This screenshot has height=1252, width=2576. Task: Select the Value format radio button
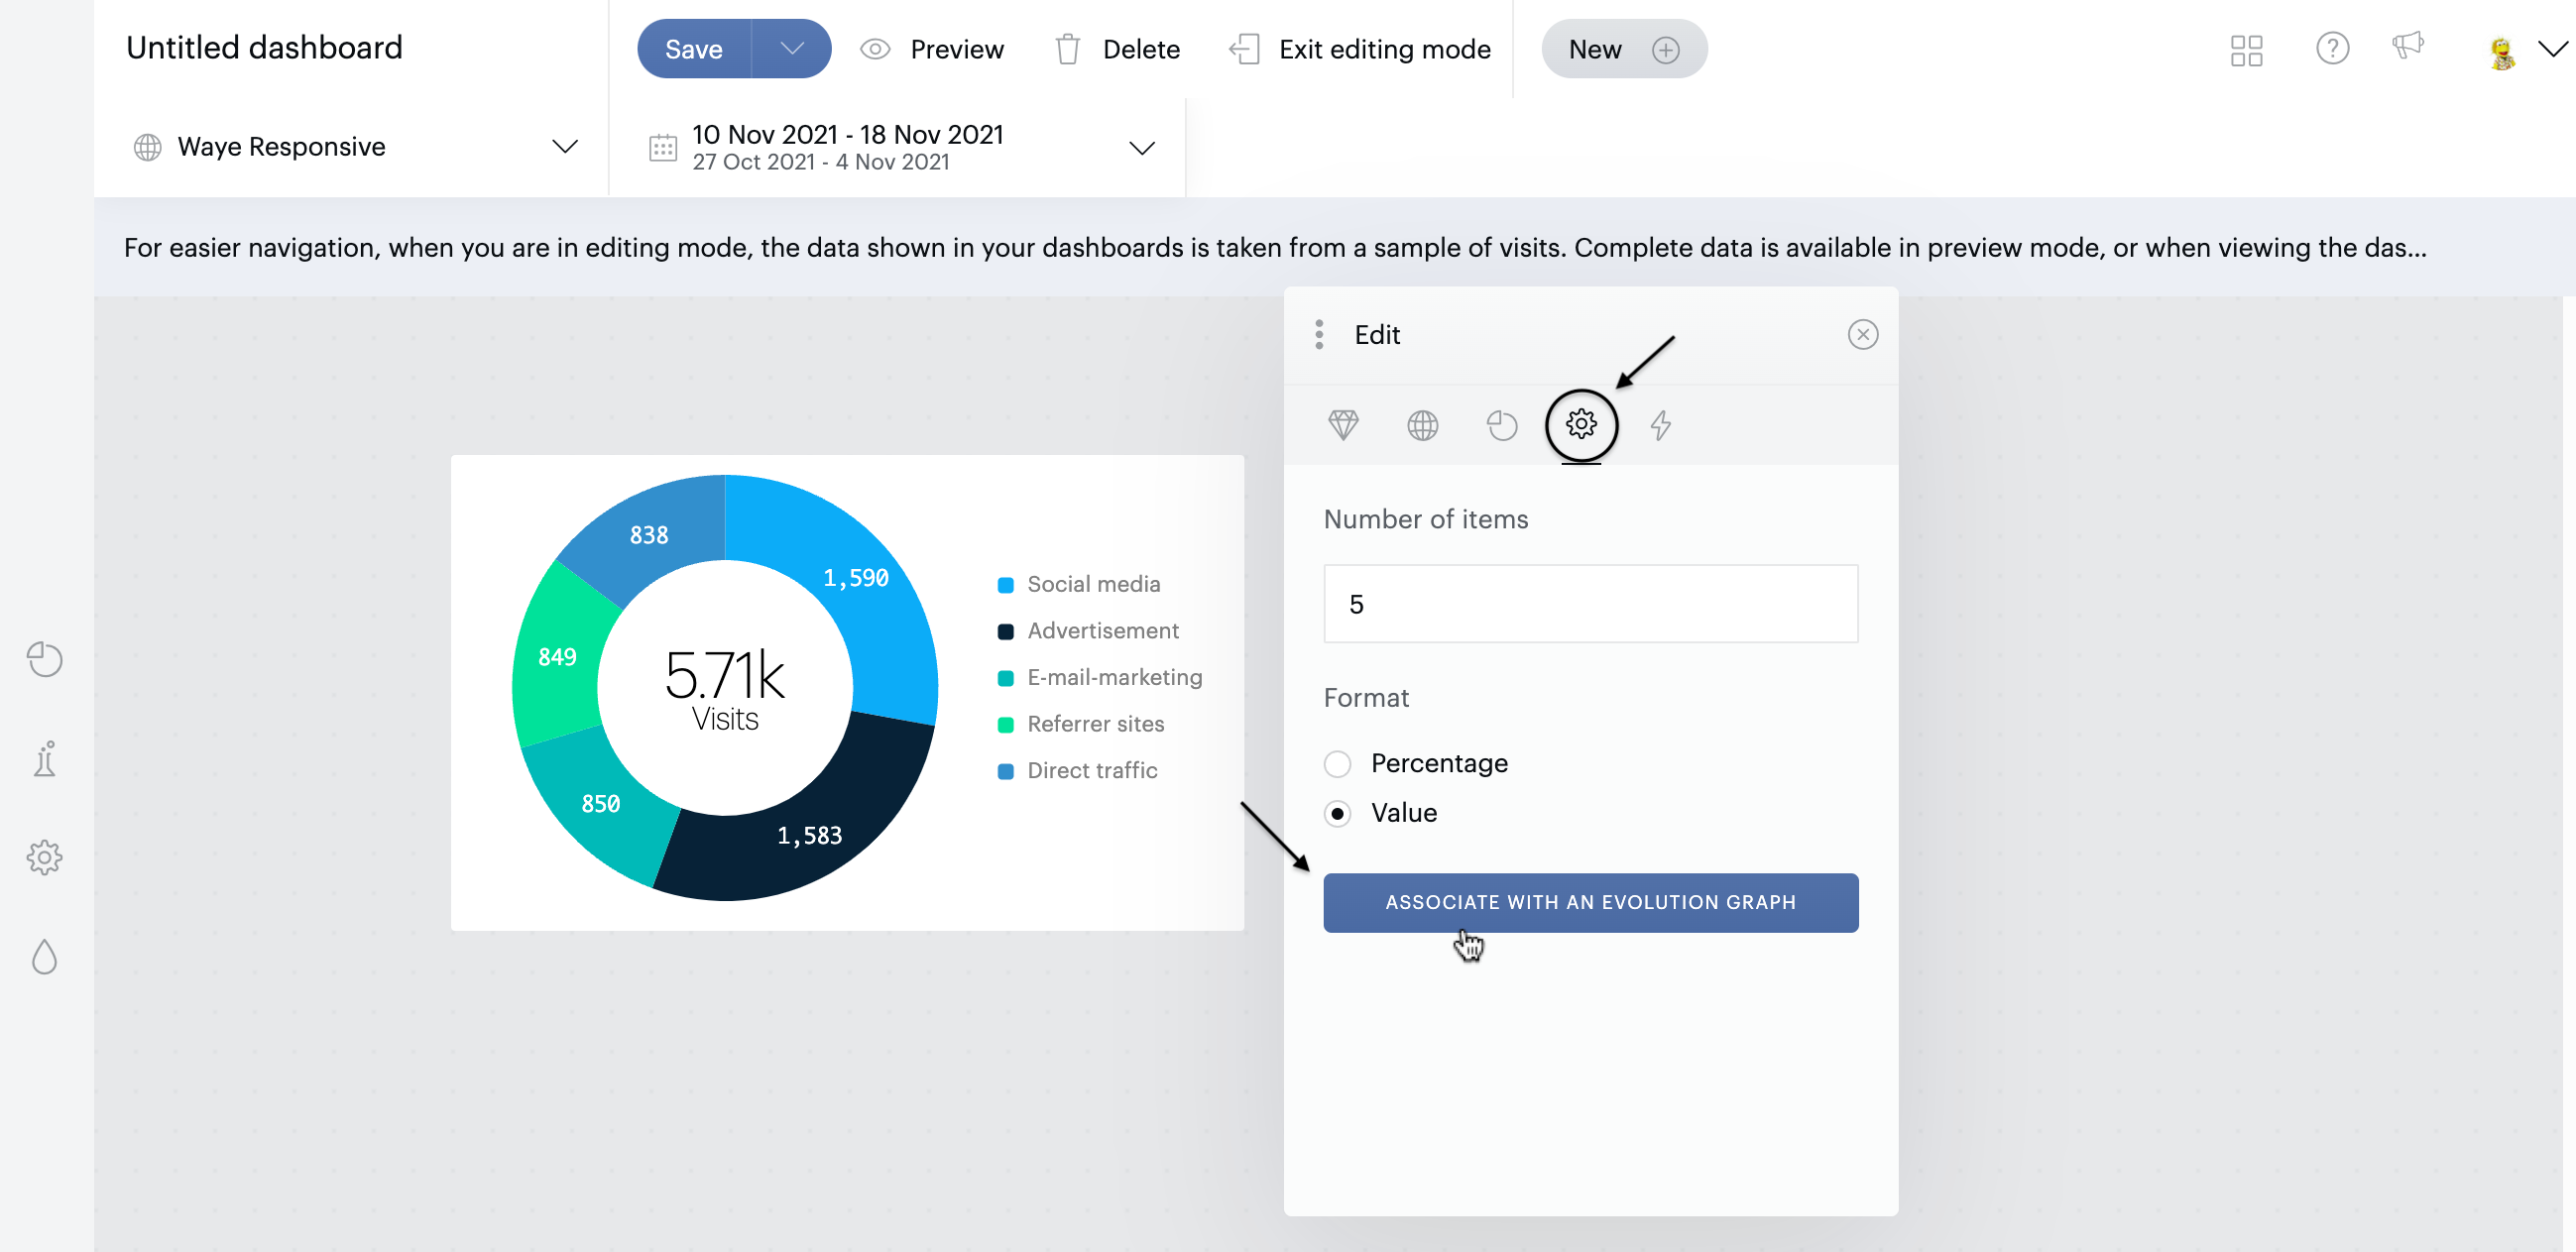click(1337, 813)
